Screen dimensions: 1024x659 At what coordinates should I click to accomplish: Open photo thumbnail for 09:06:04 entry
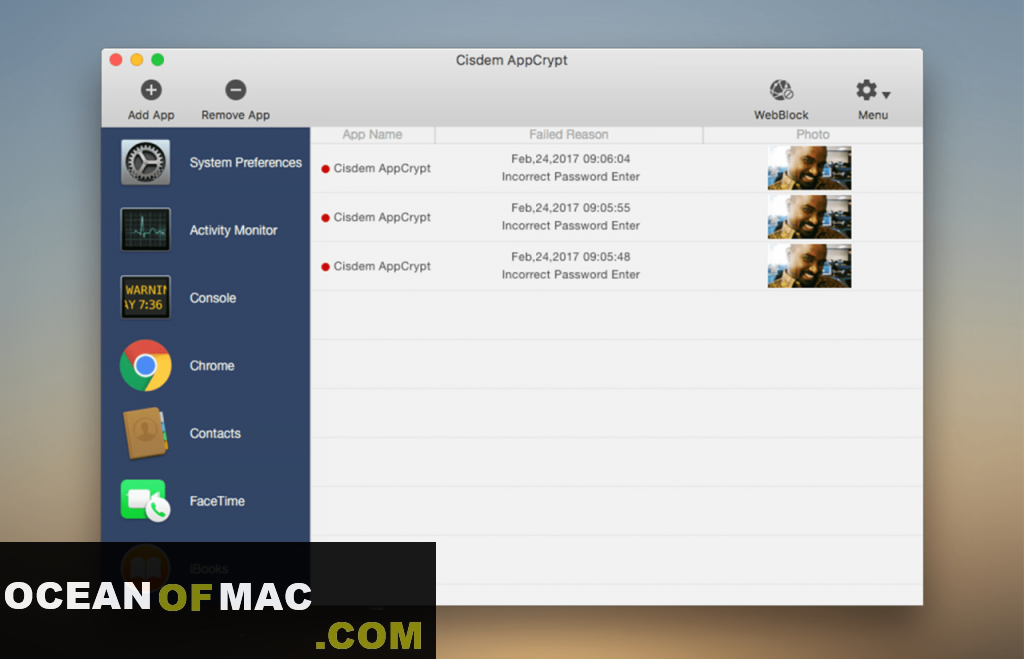pyautogui.click(x=809, y=168)
